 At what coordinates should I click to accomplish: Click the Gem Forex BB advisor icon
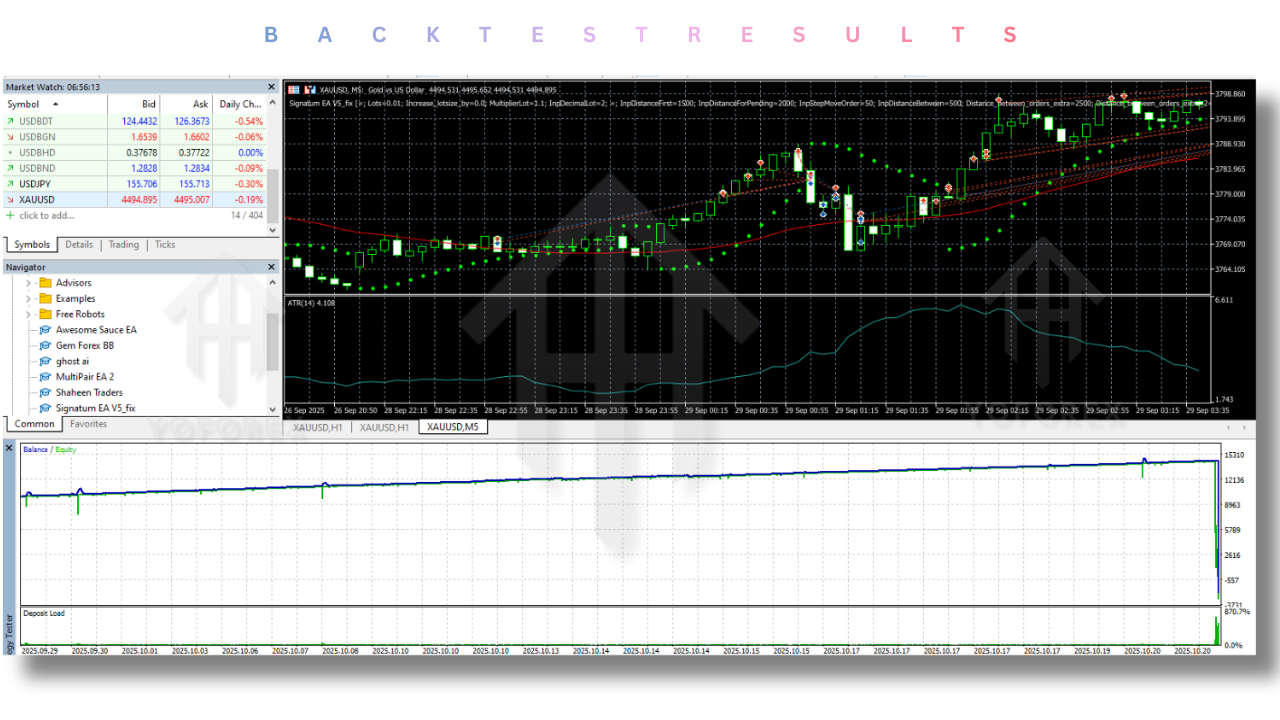[x=45, y=345]
